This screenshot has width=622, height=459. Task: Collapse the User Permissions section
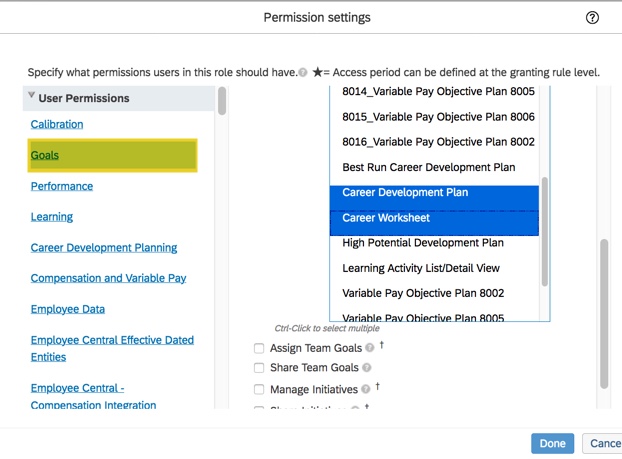tap(32, 97)
